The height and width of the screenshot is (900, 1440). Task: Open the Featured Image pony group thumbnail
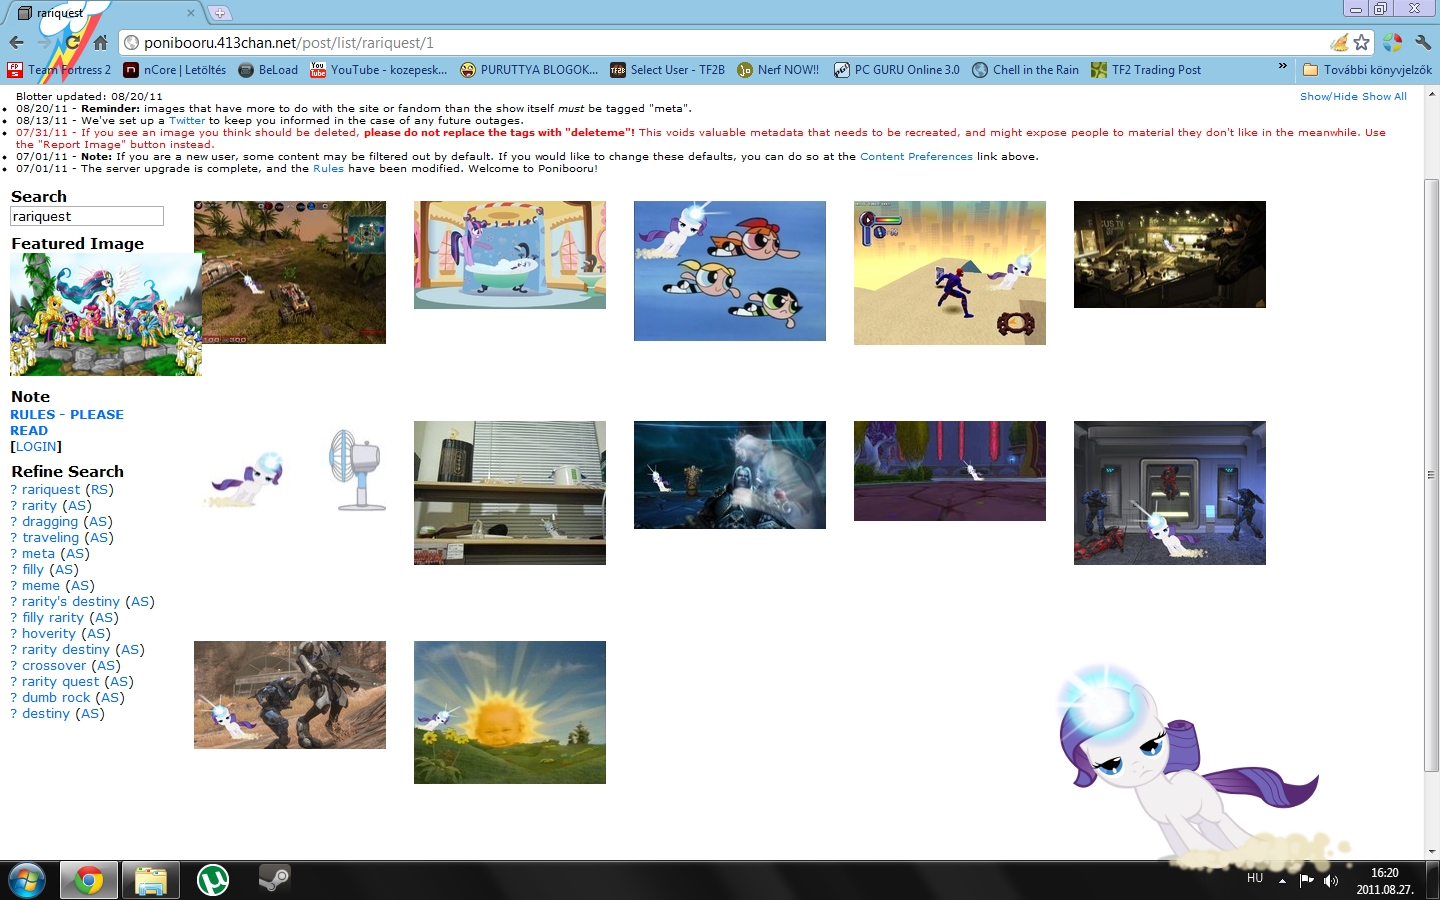[x=106, y=314]
